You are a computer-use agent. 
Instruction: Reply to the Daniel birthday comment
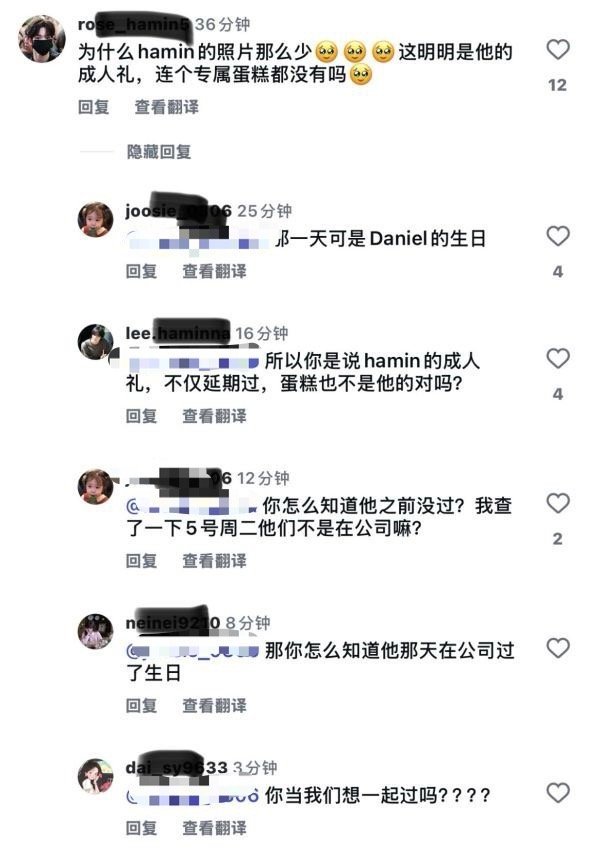[x=141, y=271]
